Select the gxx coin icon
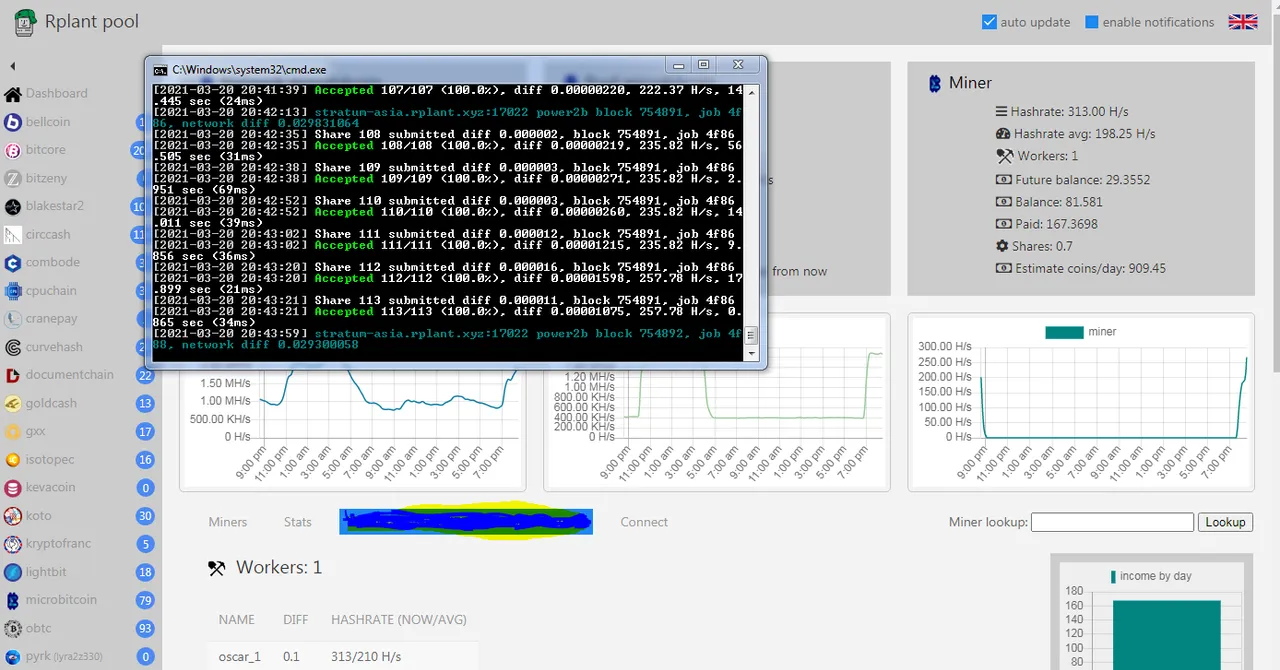The width and height of the screenshot is (1280, 670). click(13, 432)
